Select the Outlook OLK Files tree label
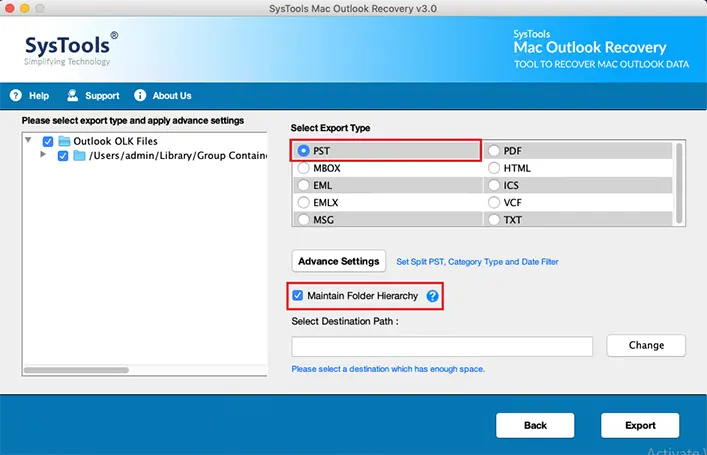Viewport: 707px width, 455px height. click(115, 141)
